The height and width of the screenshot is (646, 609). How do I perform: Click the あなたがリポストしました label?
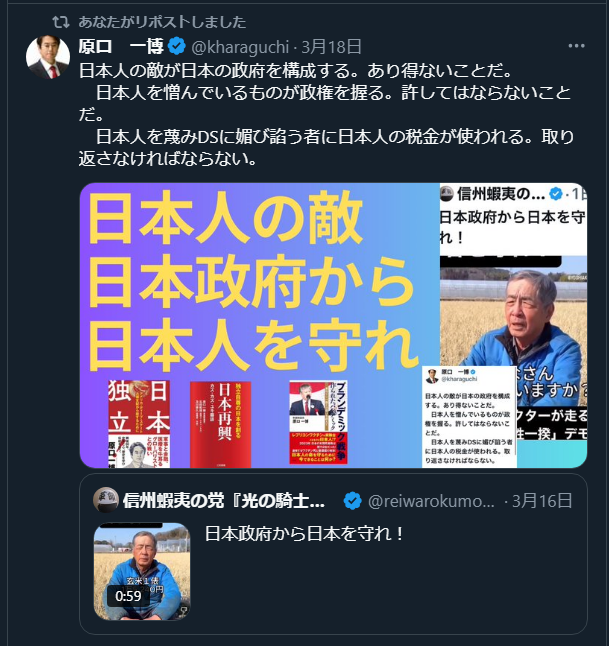tap(162, 22)
